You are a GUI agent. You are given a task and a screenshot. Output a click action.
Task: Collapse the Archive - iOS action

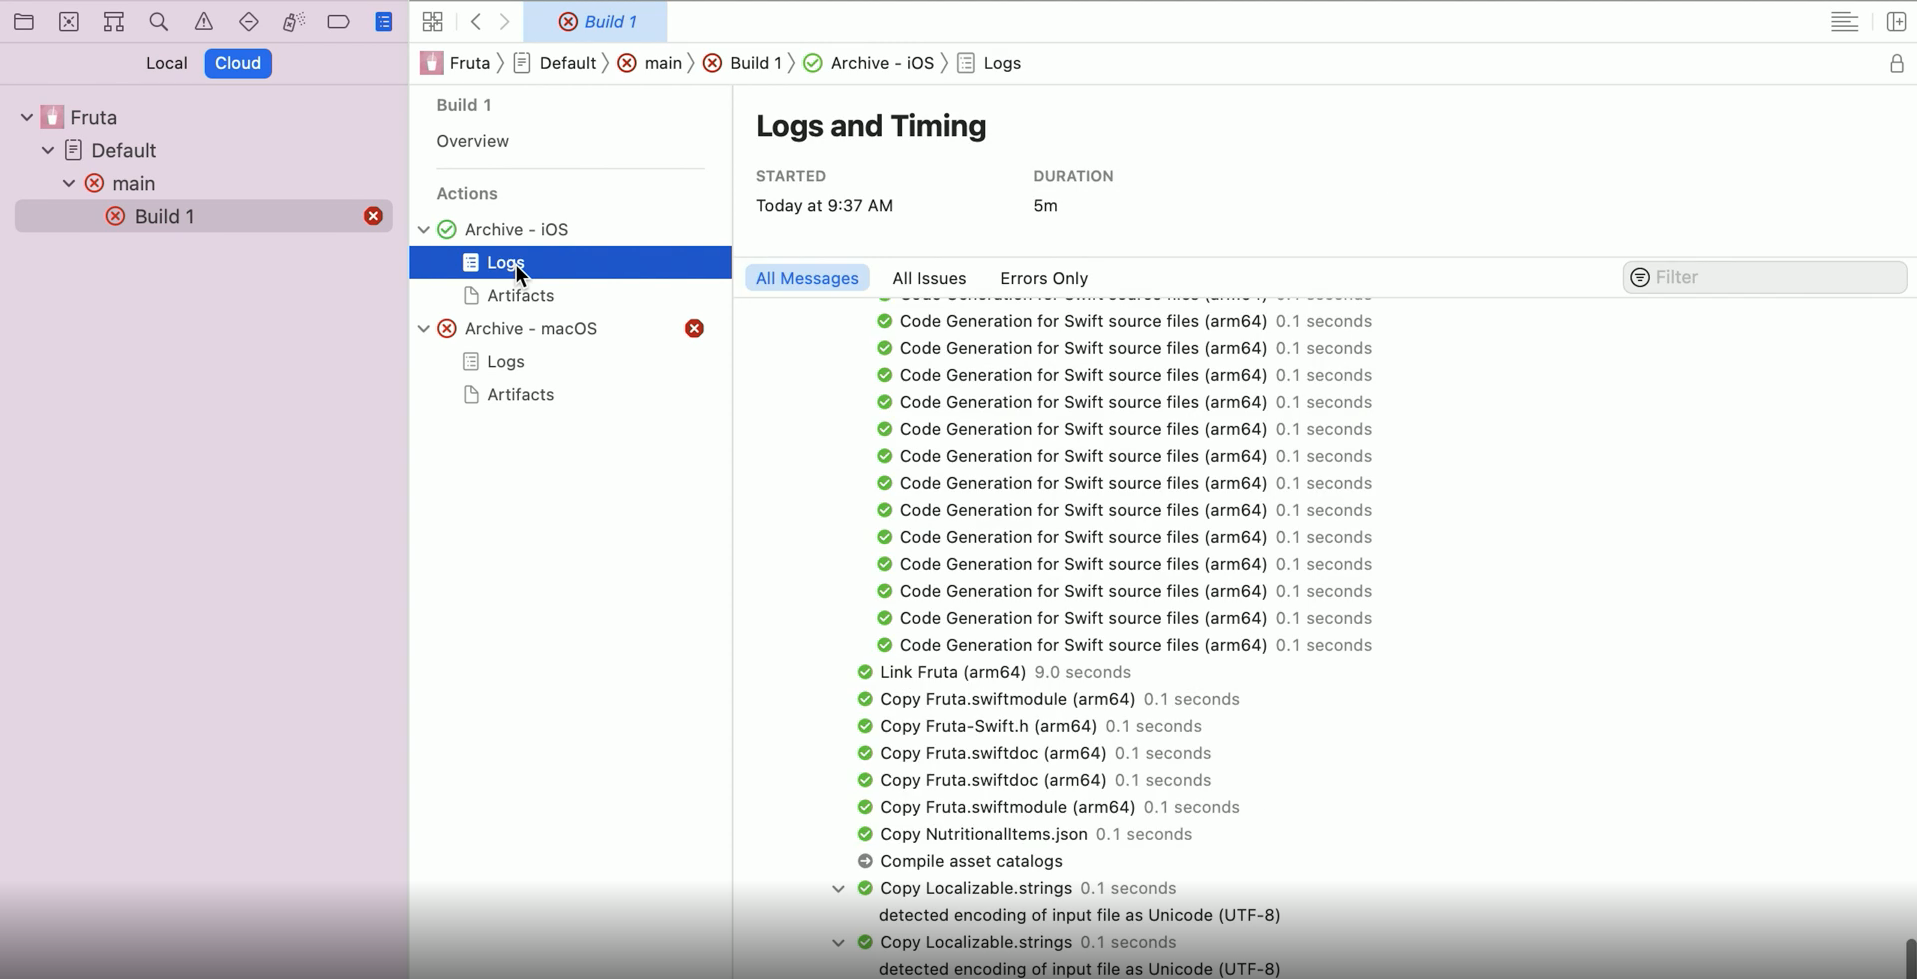[x=424, y=229]
